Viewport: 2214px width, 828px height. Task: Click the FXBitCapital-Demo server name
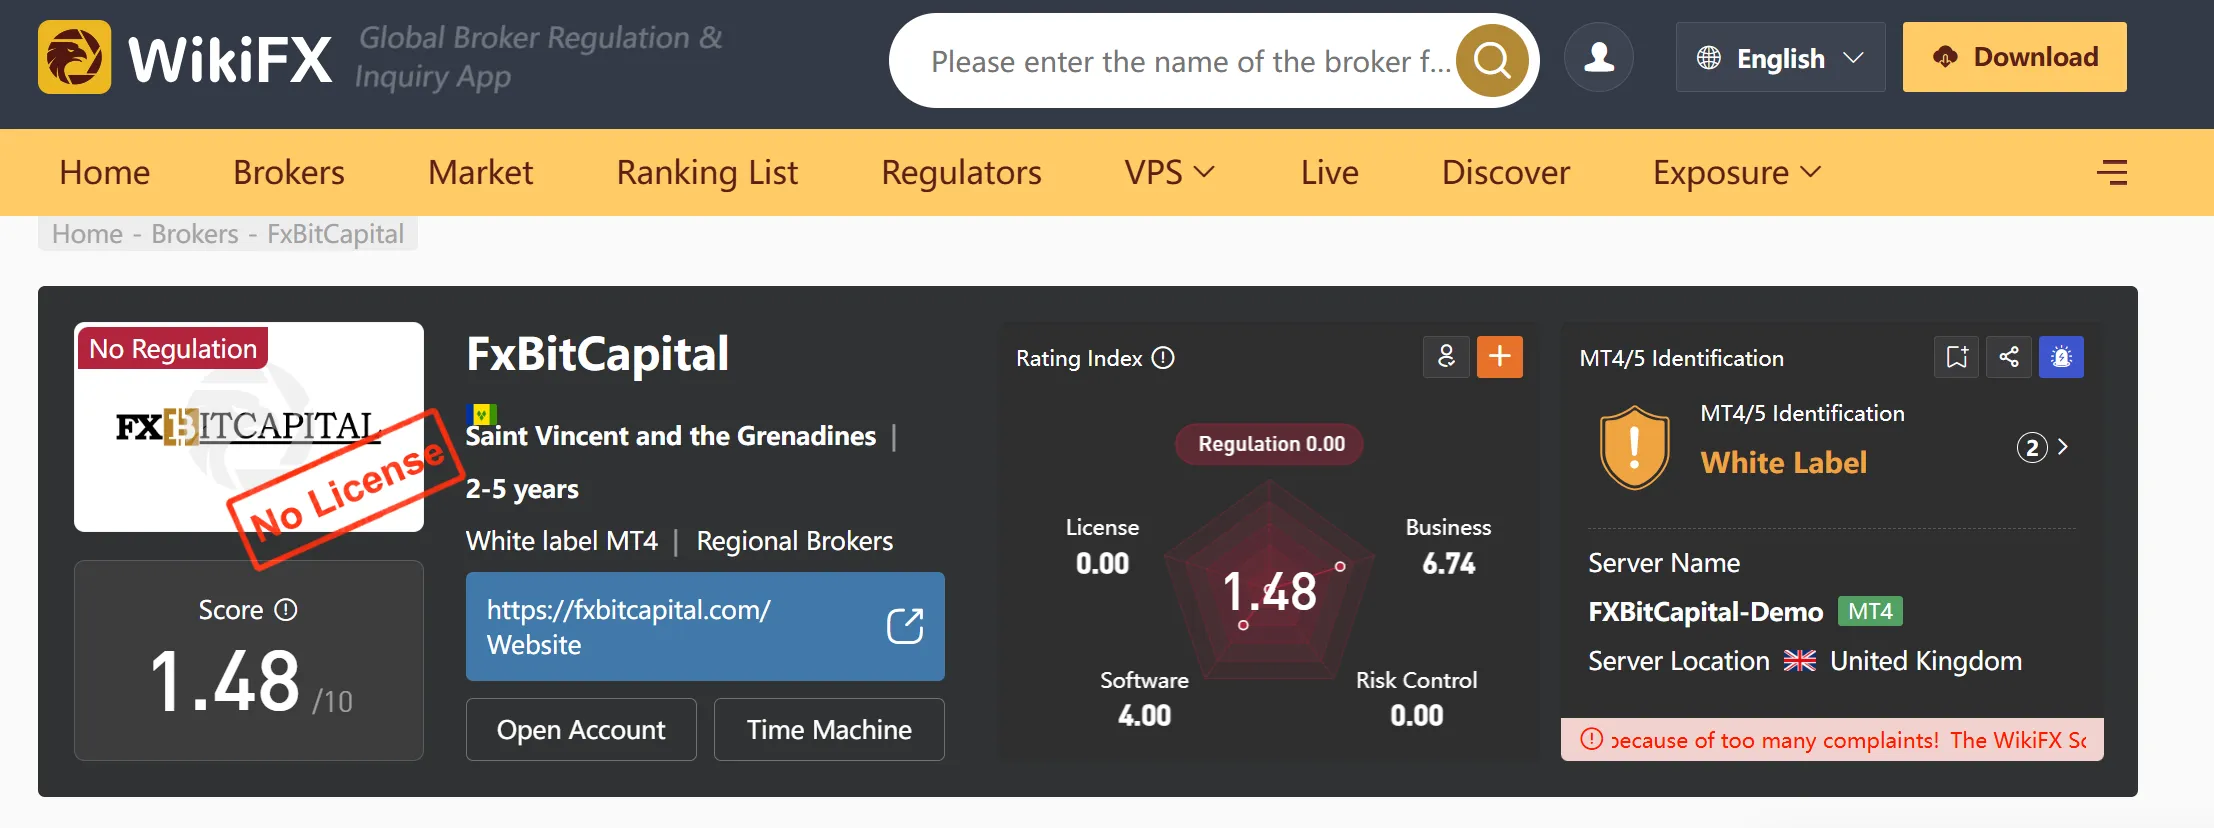click(1706, 612)
